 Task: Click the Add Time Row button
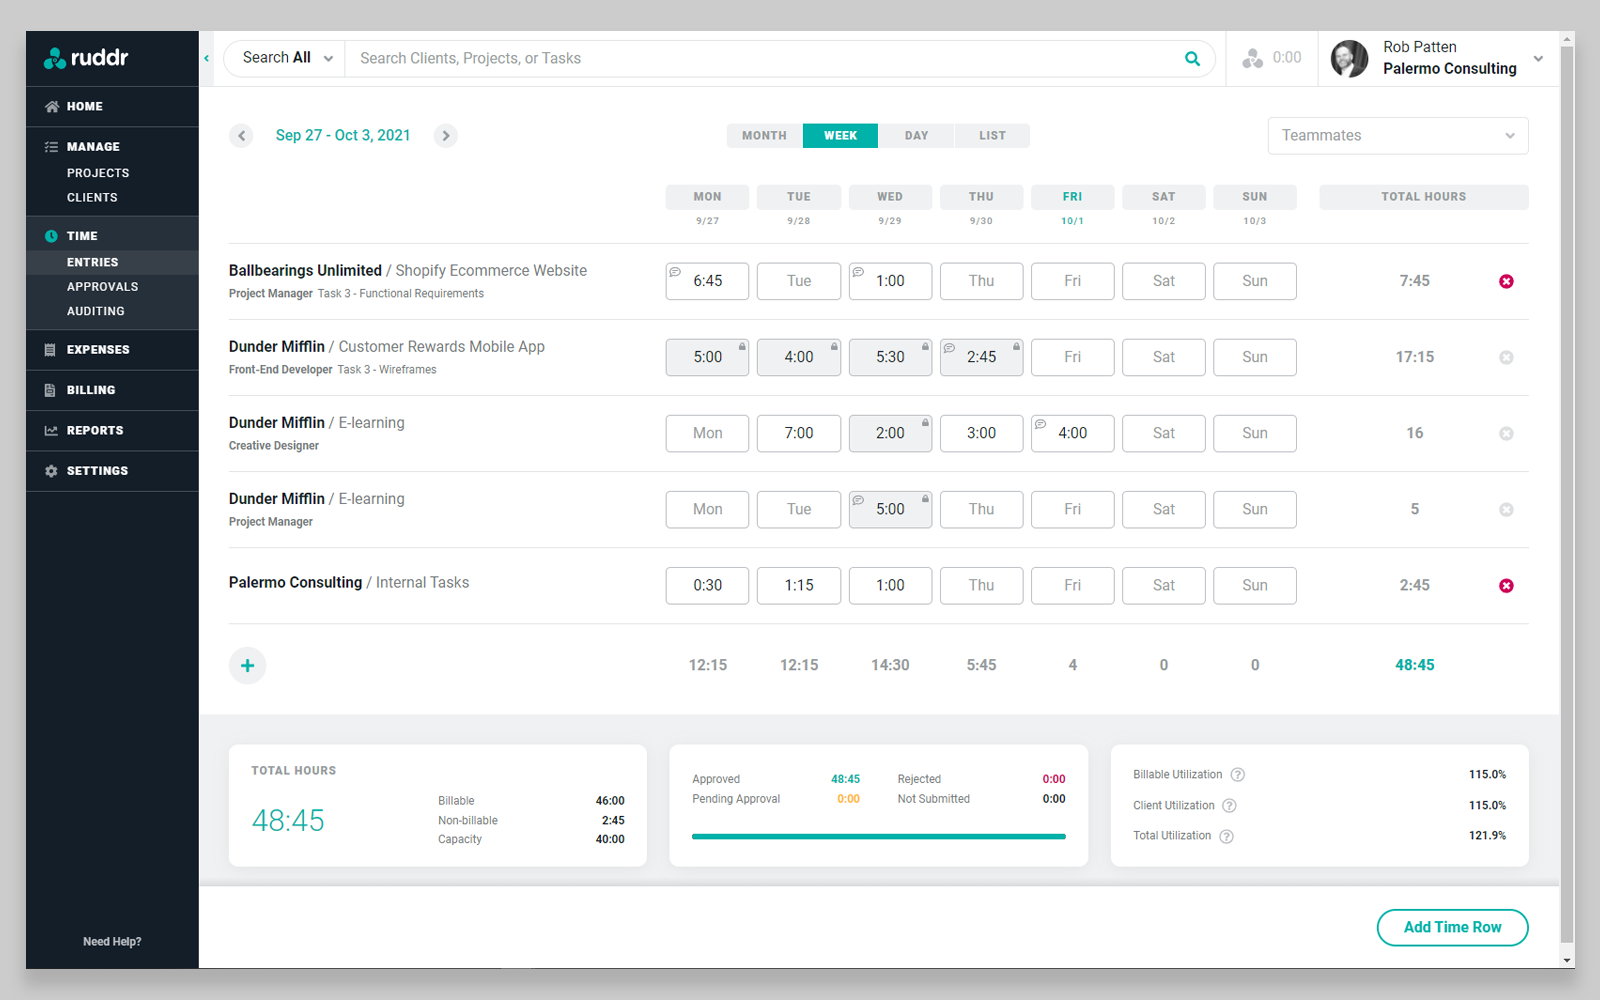coord(1452,927)
